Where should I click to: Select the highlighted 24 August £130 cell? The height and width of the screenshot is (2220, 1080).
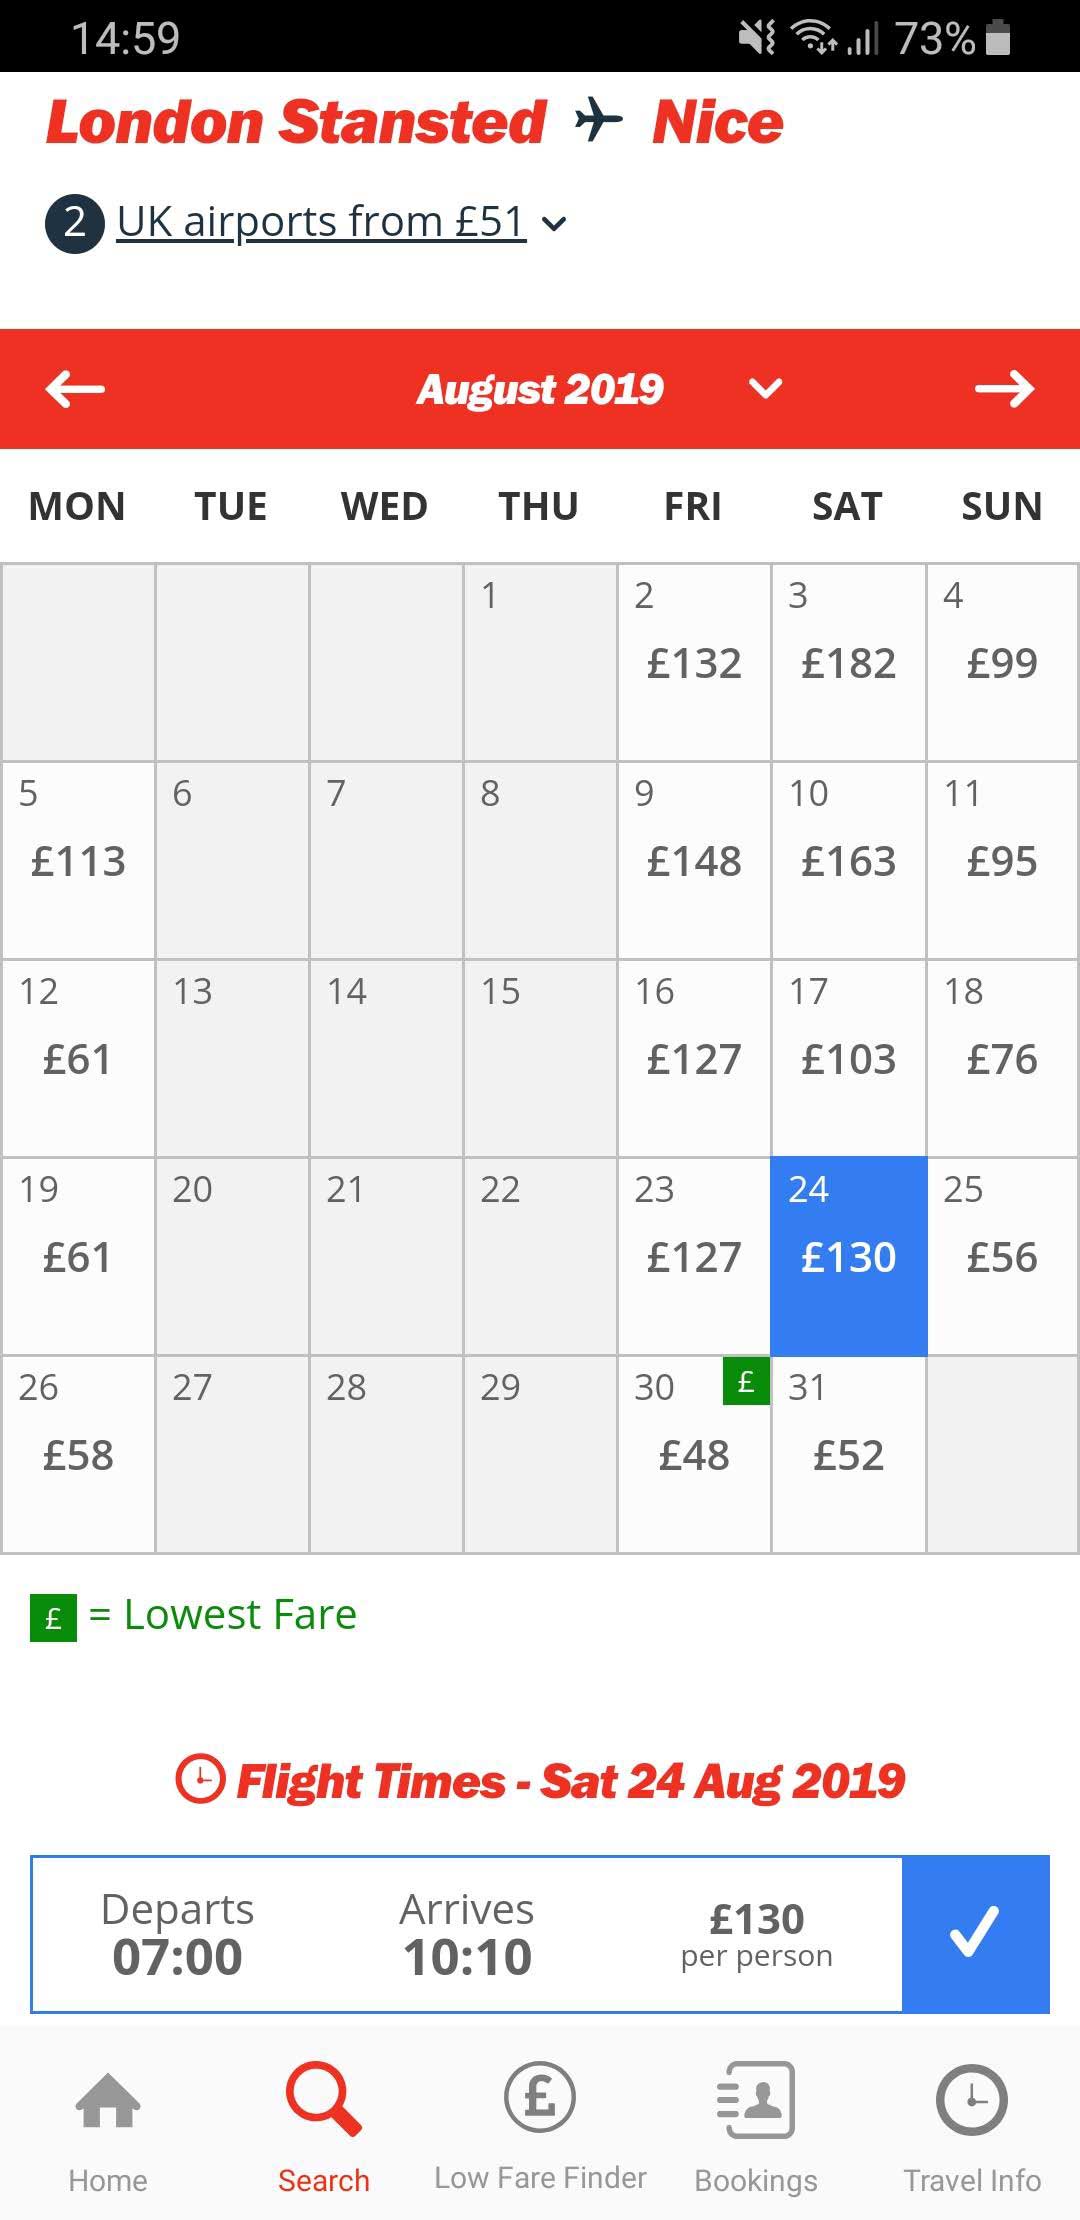coord(848,1256)
